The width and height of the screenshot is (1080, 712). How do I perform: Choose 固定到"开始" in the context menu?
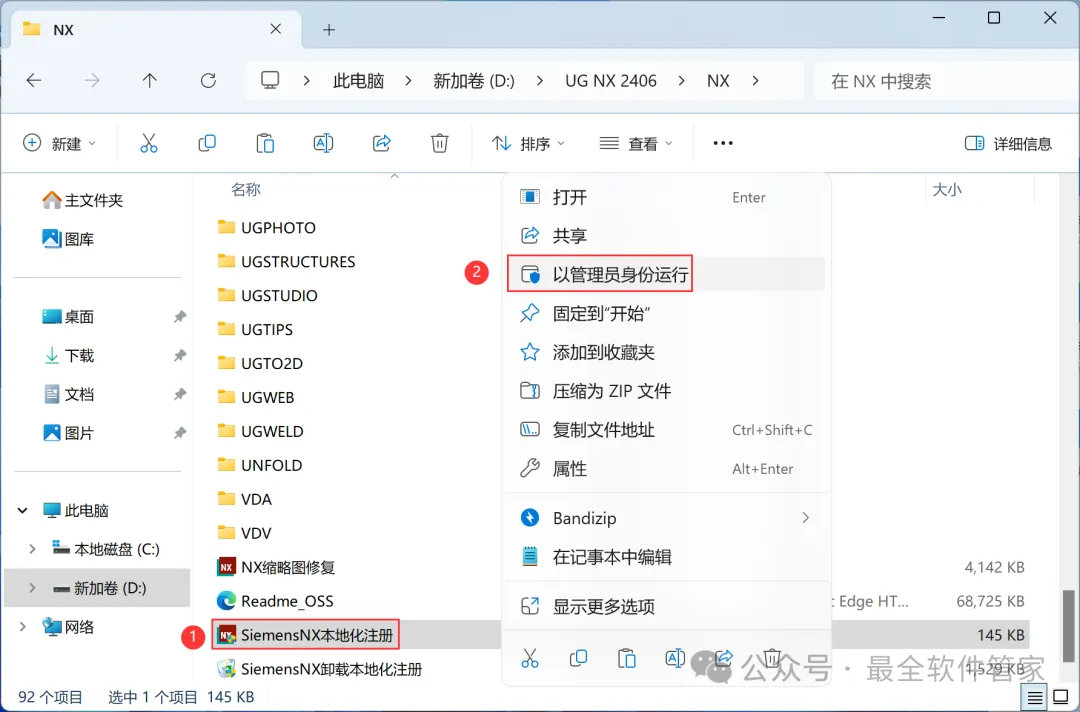(x=665, y=313)
